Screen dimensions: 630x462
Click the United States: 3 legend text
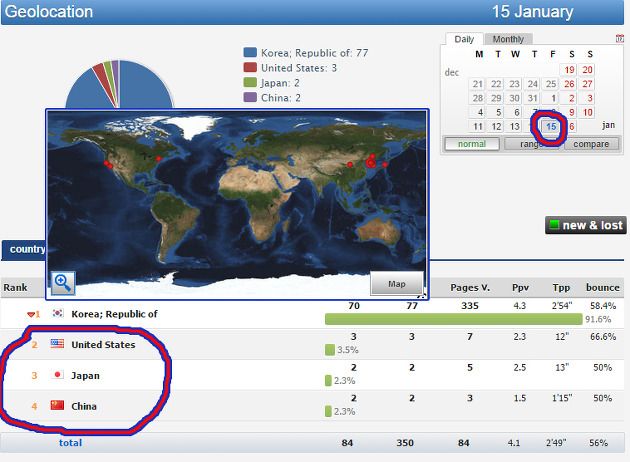pyautogui.click(x=299, y=67)
